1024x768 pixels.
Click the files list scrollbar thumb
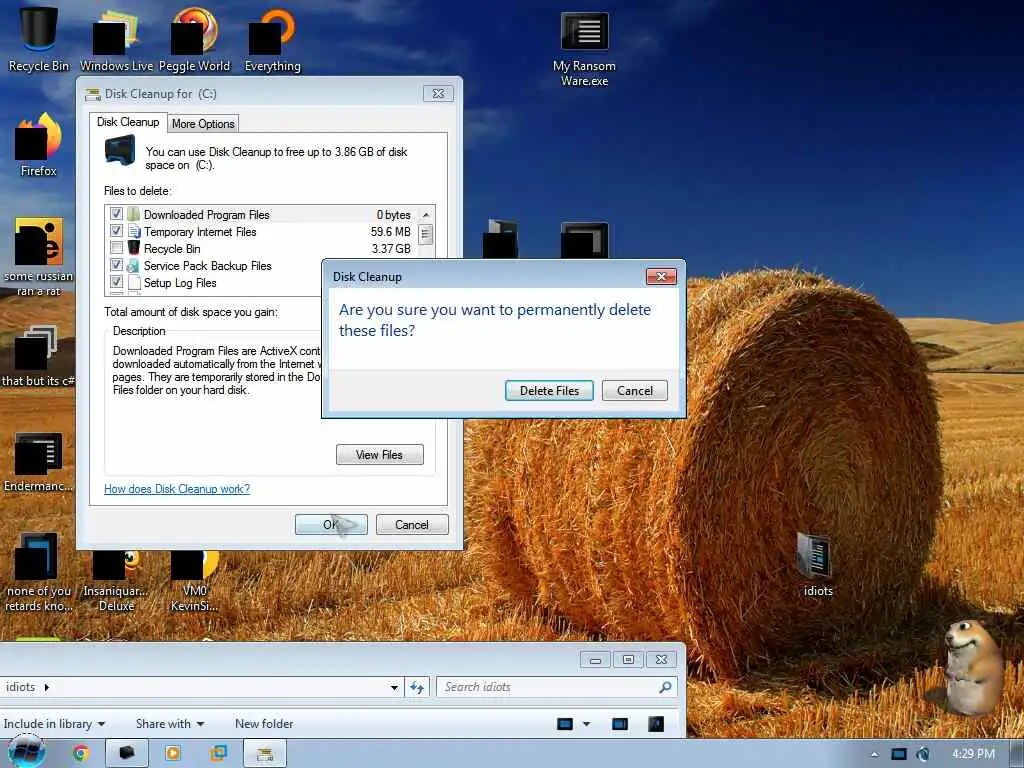pyautogui.click(x=426, y=234)
